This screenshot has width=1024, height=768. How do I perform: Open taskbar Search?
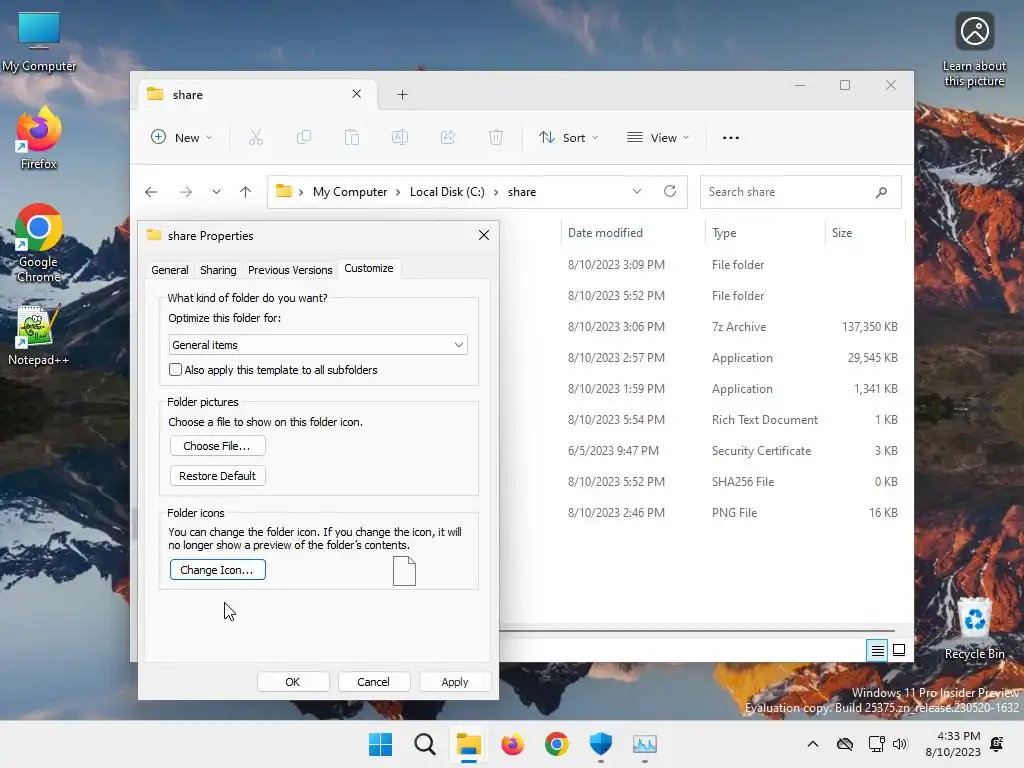pyautogui.click(x=424, y=744)
